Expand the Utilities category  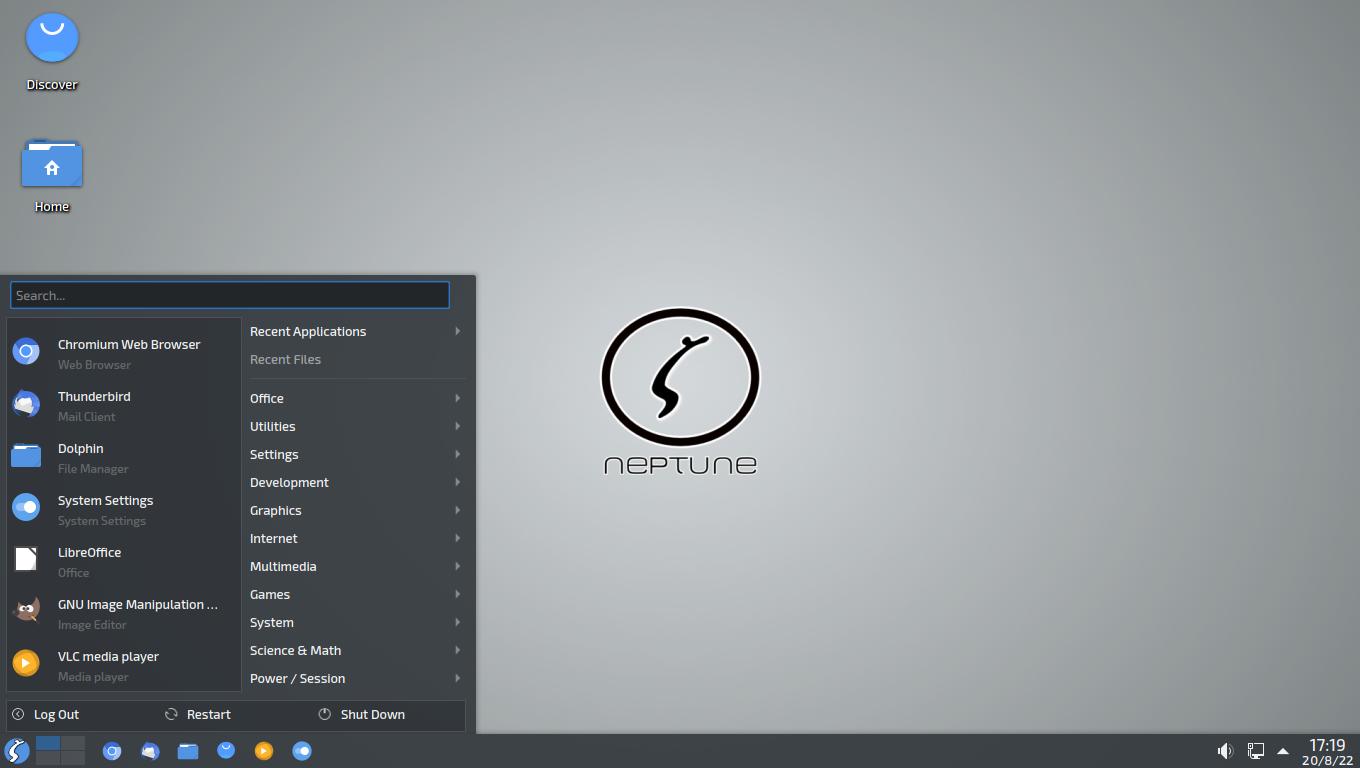pos(356,426)
